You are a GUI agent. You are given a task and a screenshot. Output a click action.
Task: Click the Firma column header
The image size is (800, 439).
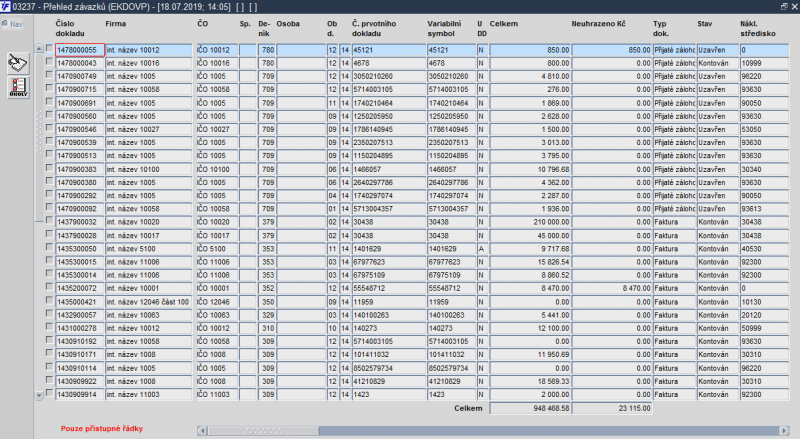tap(116, 23)
